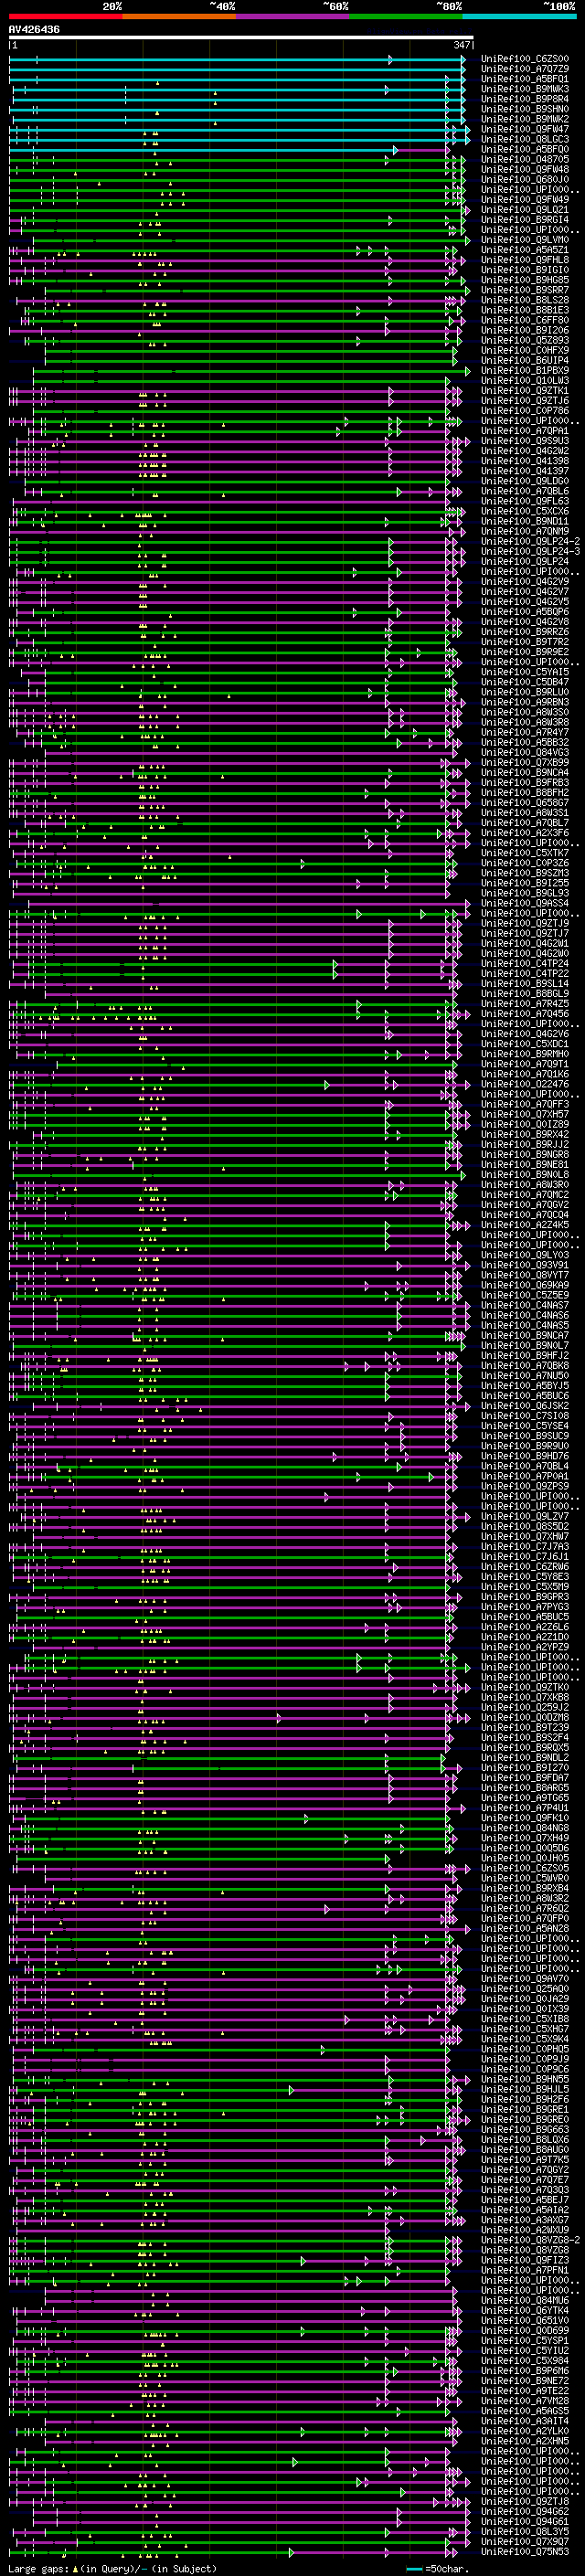Open hit UniRef100_B9SHN0
Viewport: 585px width, 2576px height.
point(525,109)
